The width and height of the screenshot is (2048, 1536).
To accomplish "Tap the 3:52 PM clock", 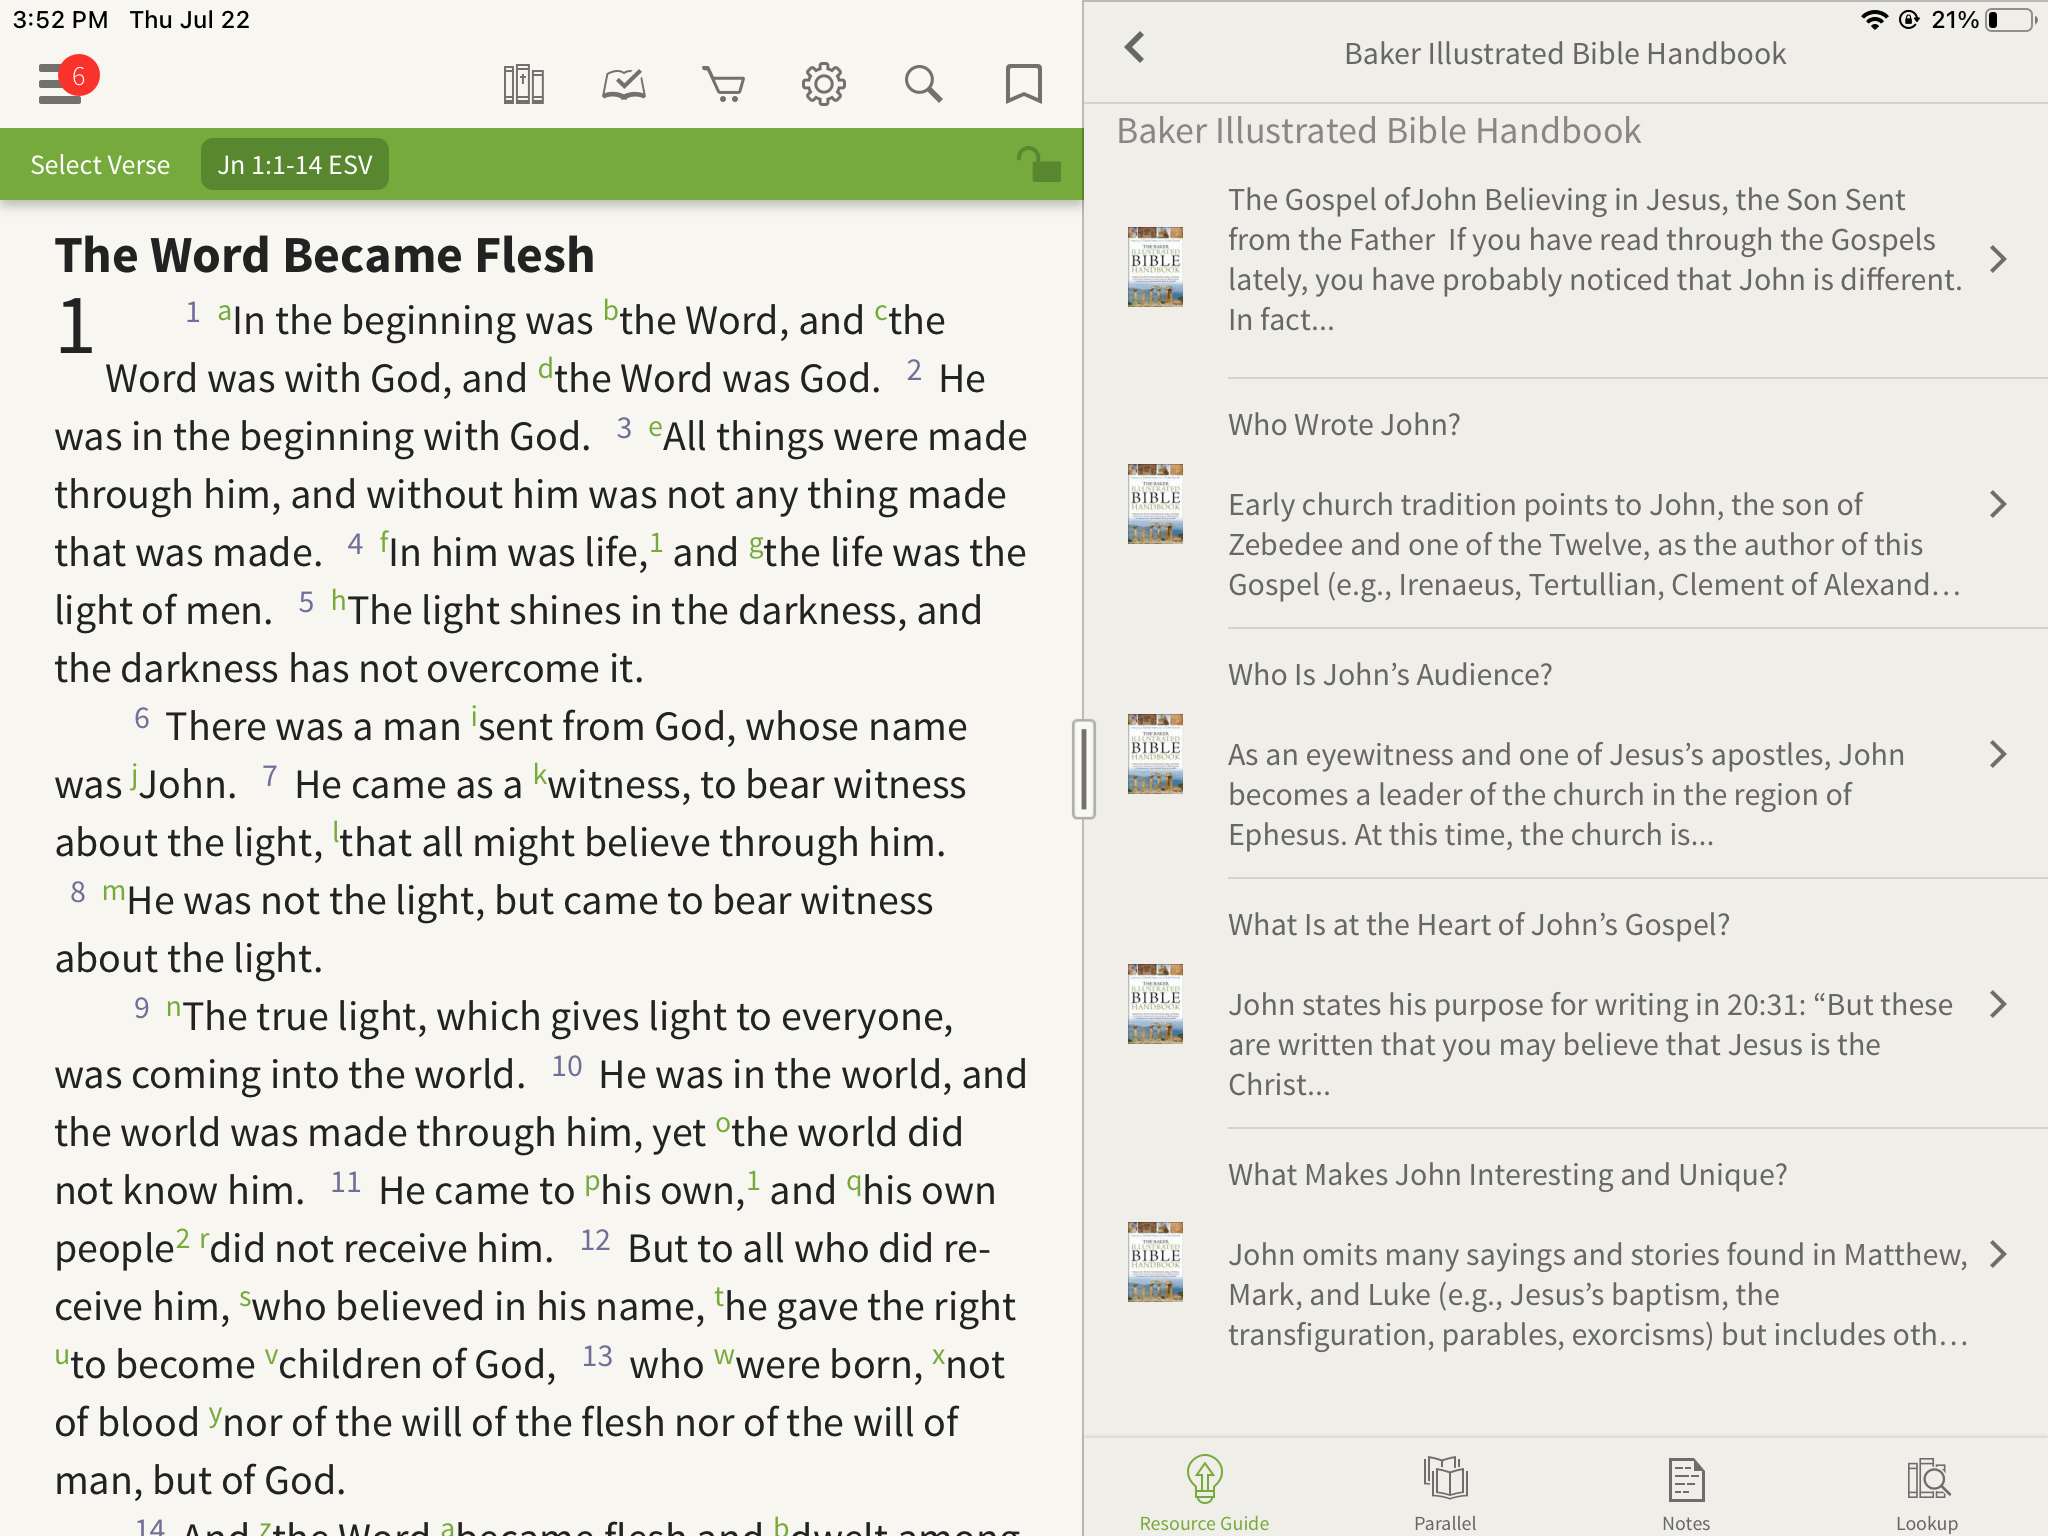I will [60, 20].
